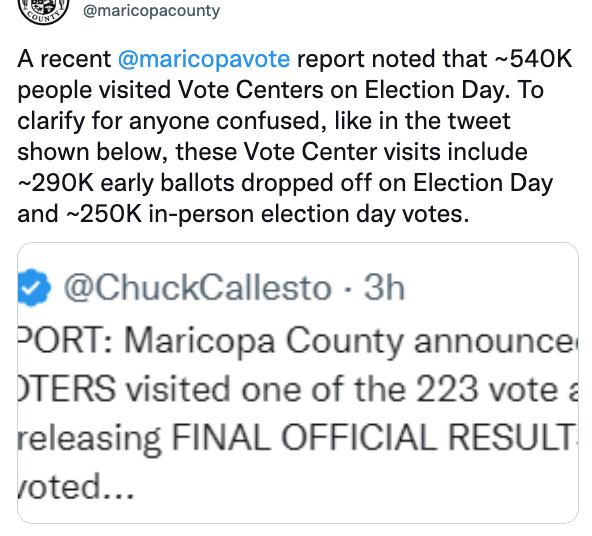Open the Maricopa County seal avatar
The height and width of the screenshot is (536, 592).
[43, 11]
